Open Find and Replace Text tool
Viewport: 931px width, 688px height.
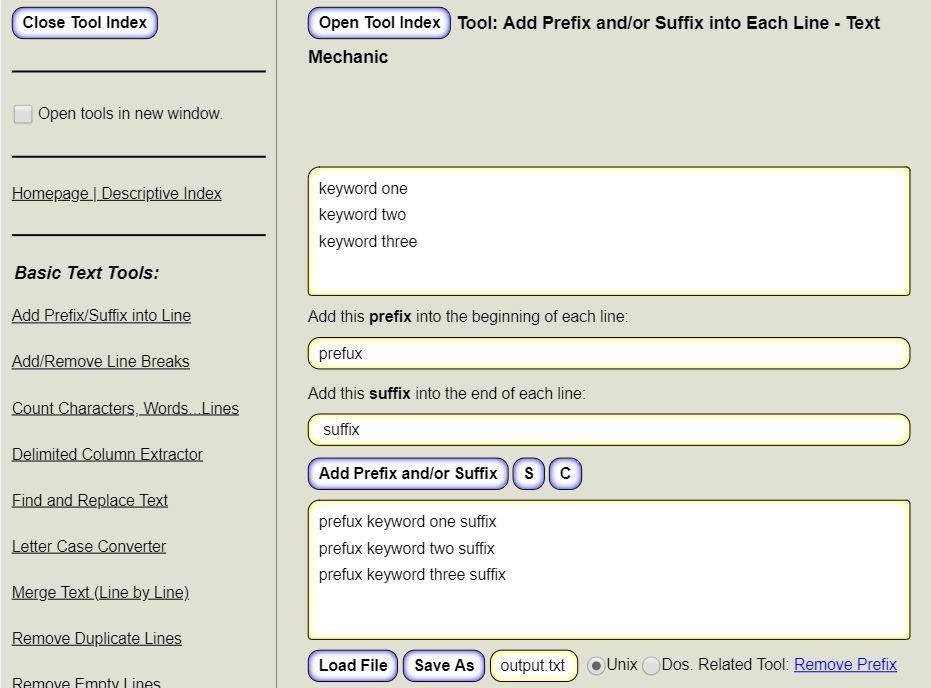click(x=90, y=500)
